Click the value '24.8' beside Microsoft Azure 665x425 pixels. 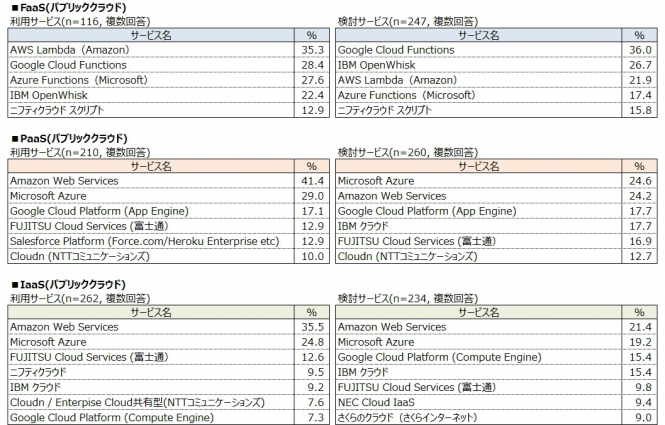(313, 342)
